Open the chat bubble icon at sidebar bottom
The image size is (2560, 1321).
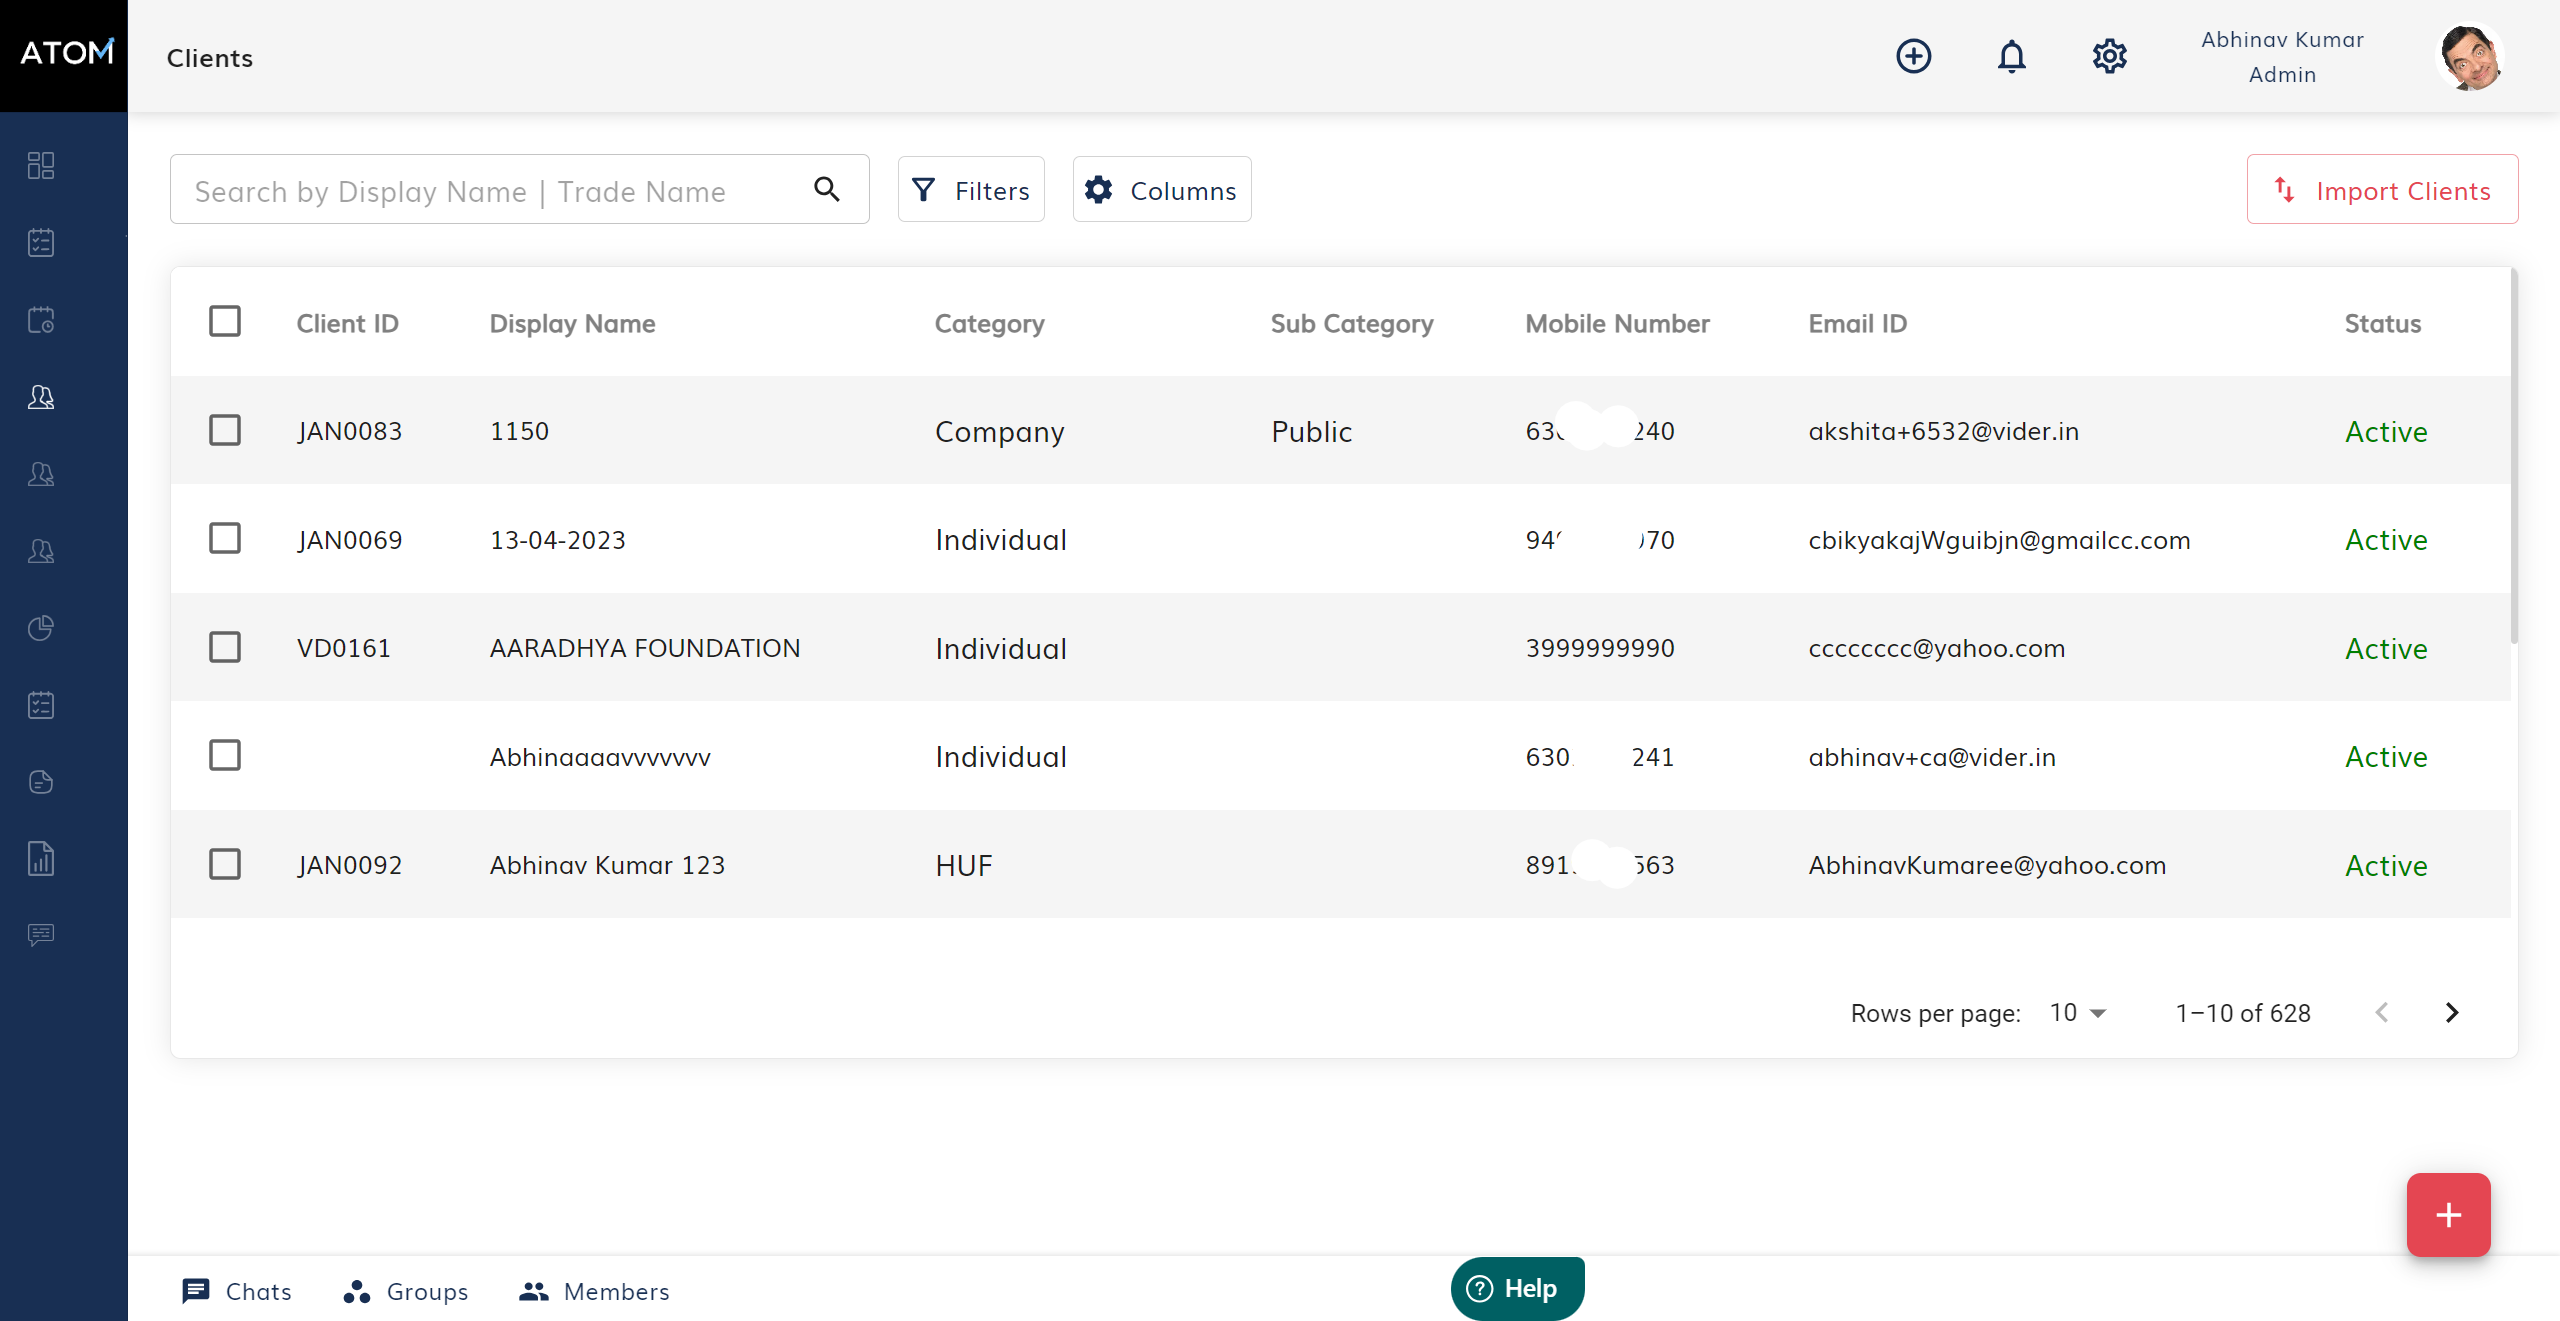click(x=41, y=934)
